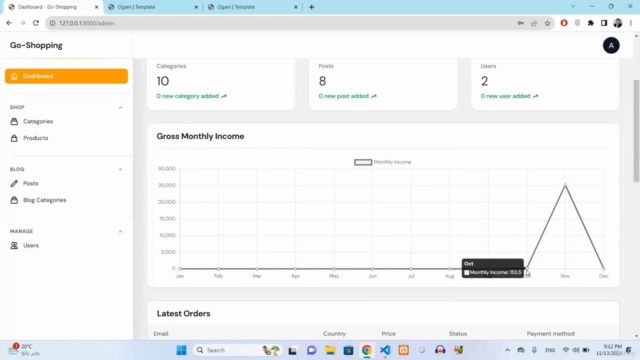Image resolution: width=640 pixels, height=360 pixels.
Task: Open XAMPP from the taskbar
Action: [x=403, y=350]
